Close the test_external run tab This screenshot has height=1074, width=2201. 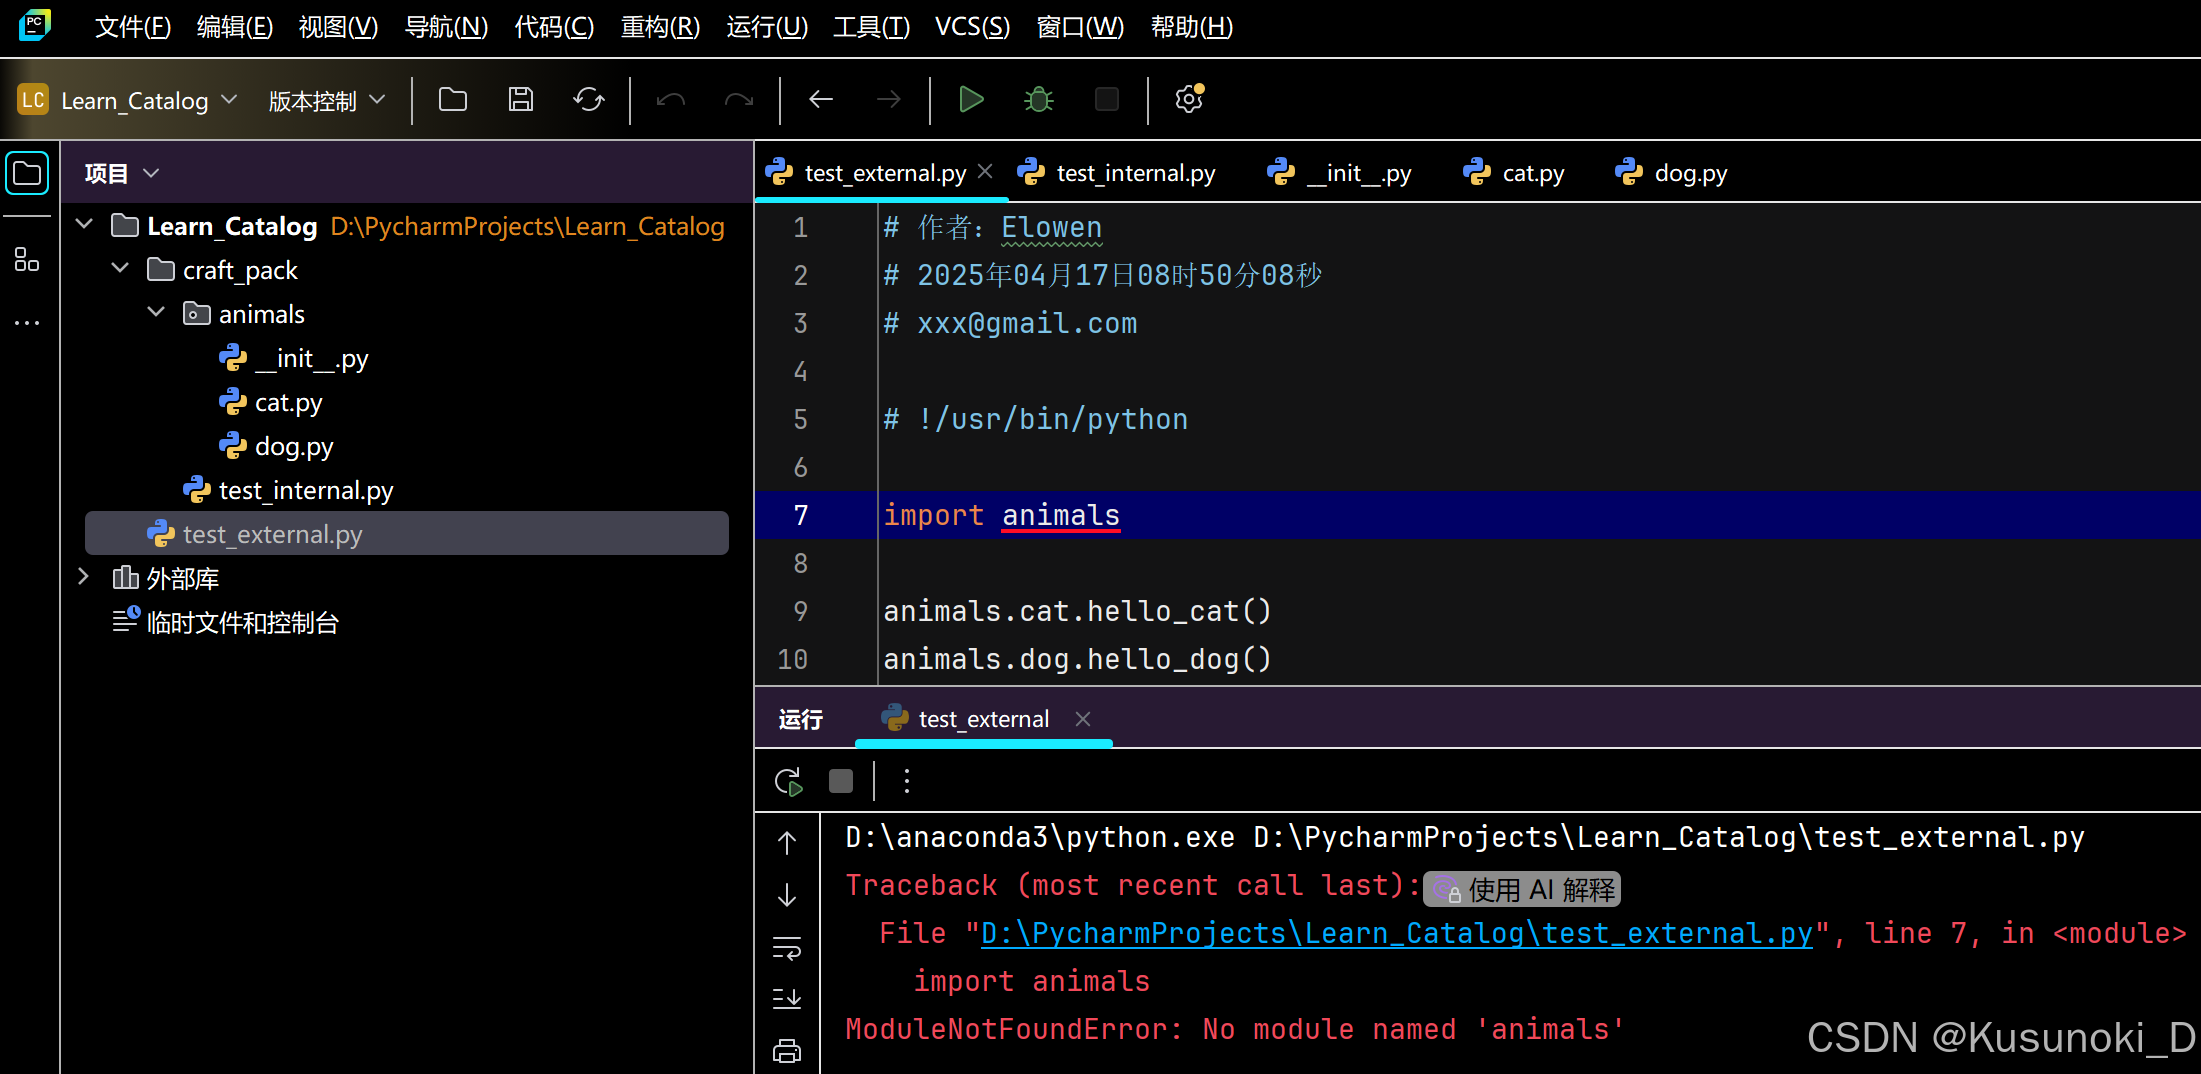click(x=1083, y=719)
